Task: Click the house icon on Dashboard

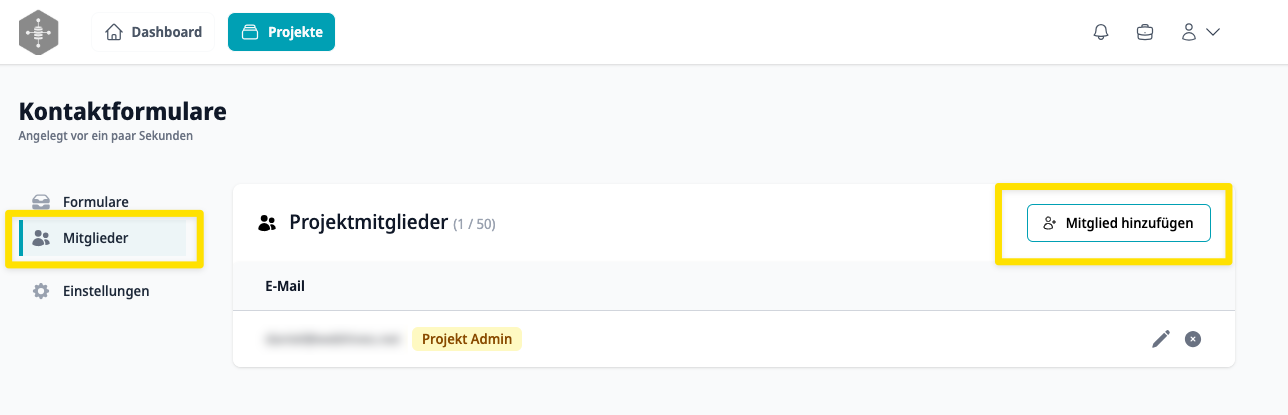Action: 114,32
